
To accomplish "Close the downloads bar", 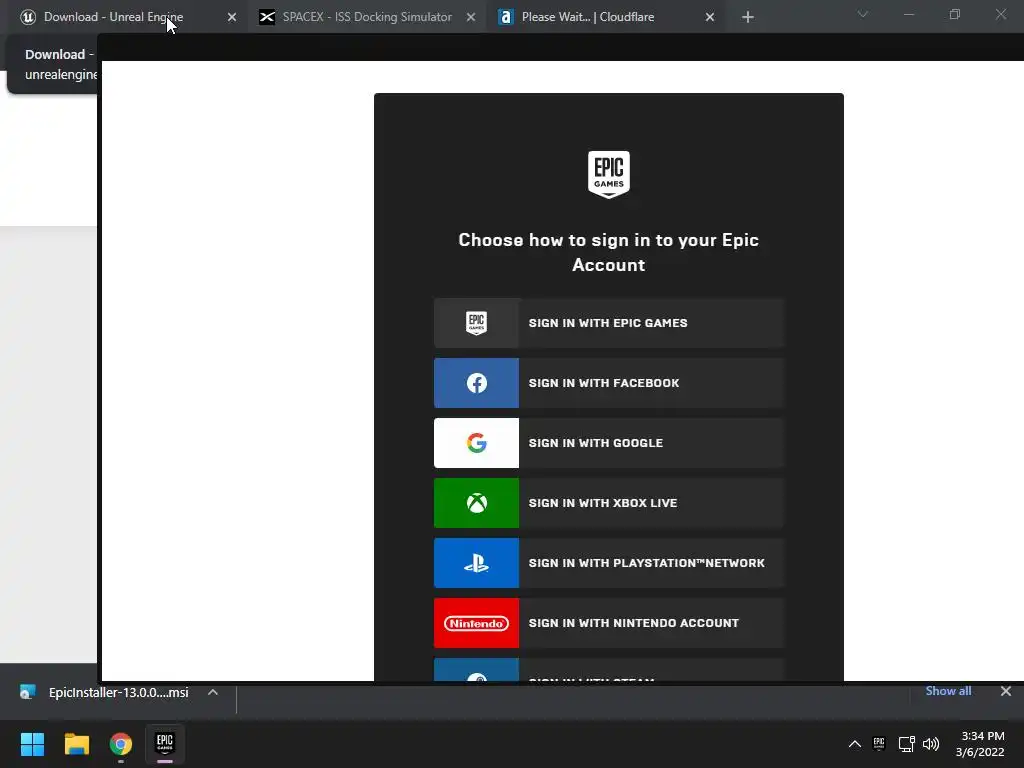I will (x=1006, y=691).
